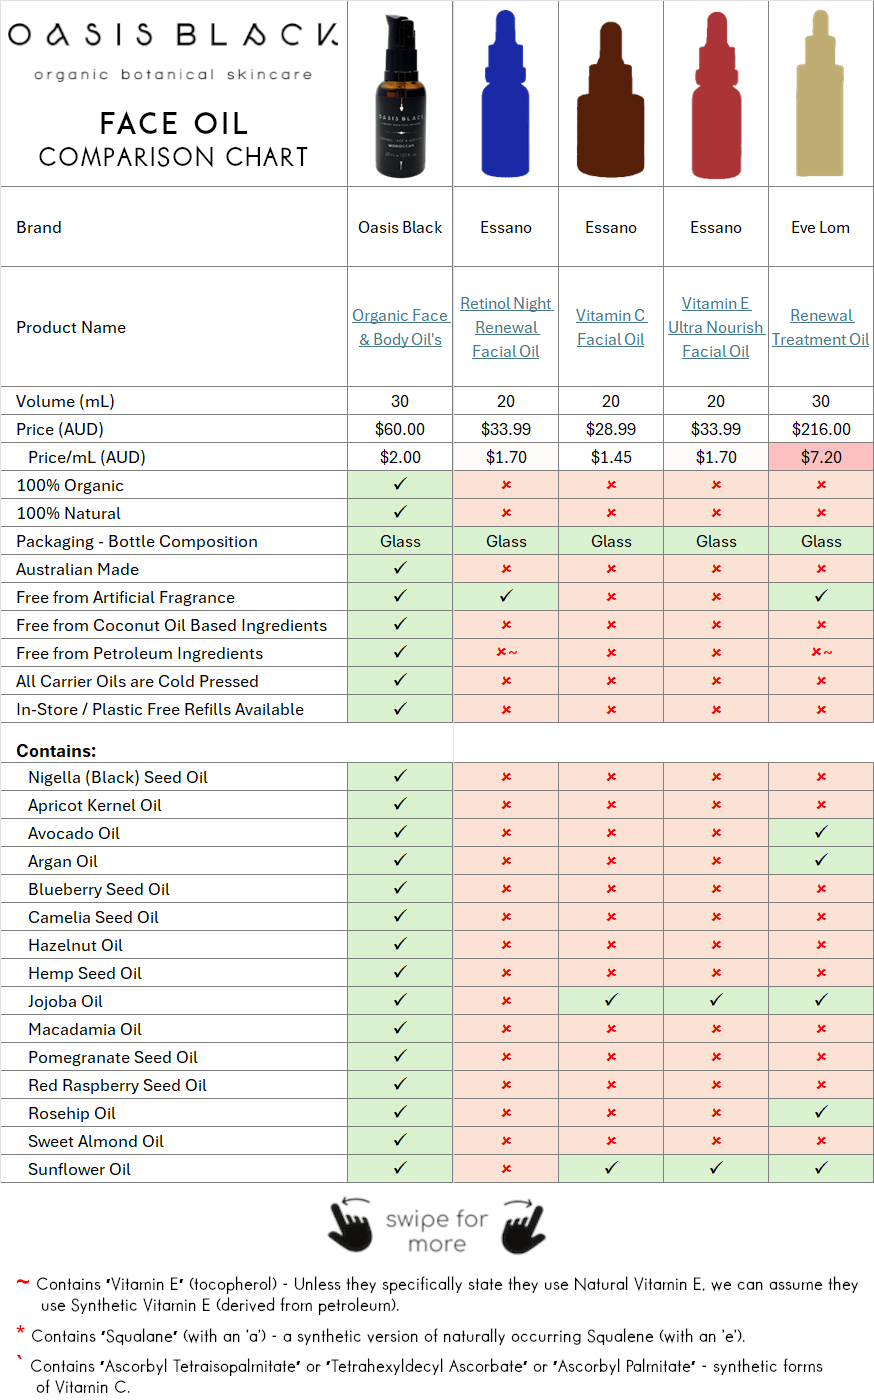Open the Vitamin C Facial Oil link
This screenshot has height=1400, width=874.
(x=611, y=327)
